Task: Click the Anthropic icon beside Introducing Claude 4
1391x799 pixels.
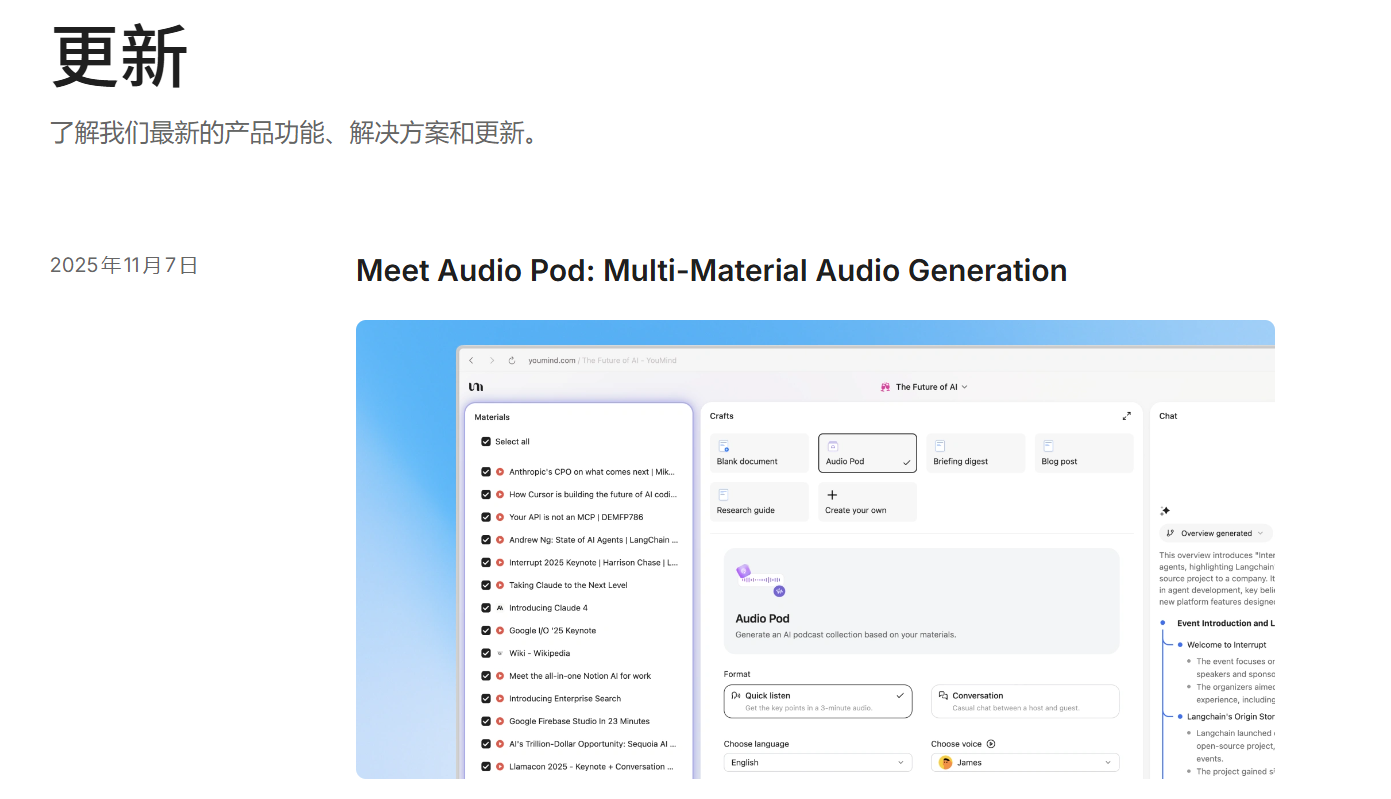Action: 500,608
